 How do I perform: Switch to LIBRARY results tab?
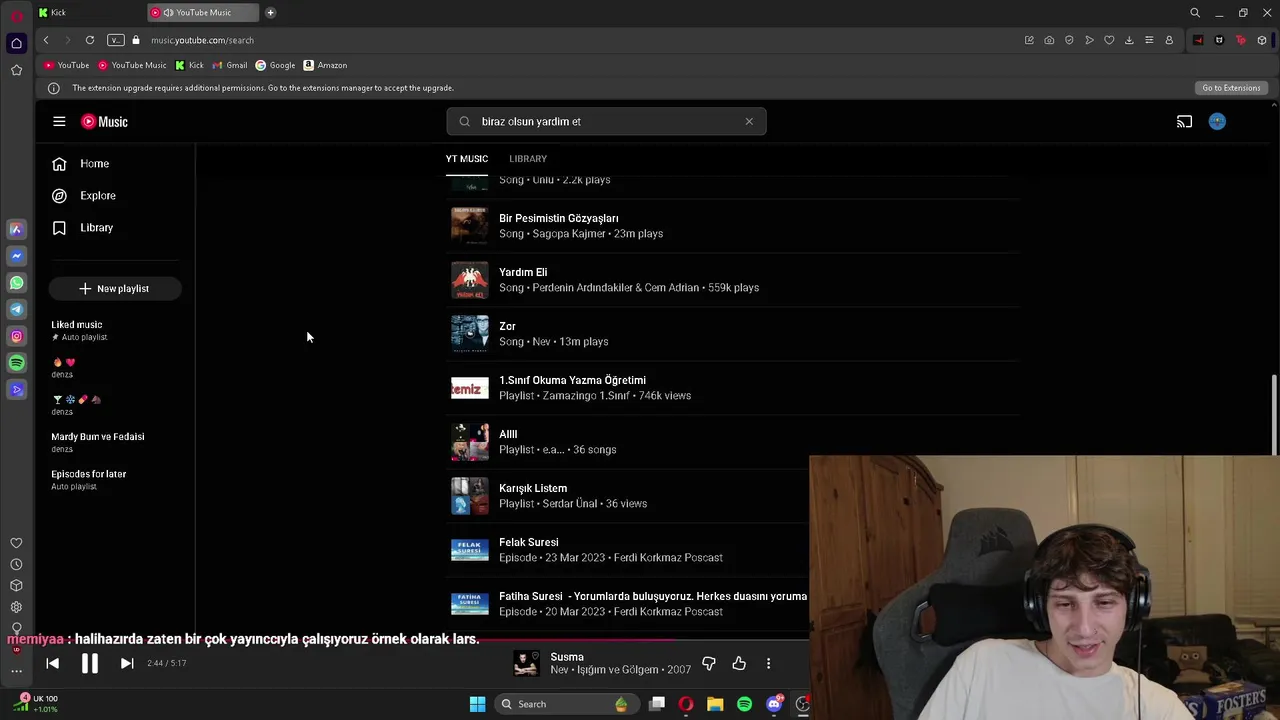[x=527, y=158]
